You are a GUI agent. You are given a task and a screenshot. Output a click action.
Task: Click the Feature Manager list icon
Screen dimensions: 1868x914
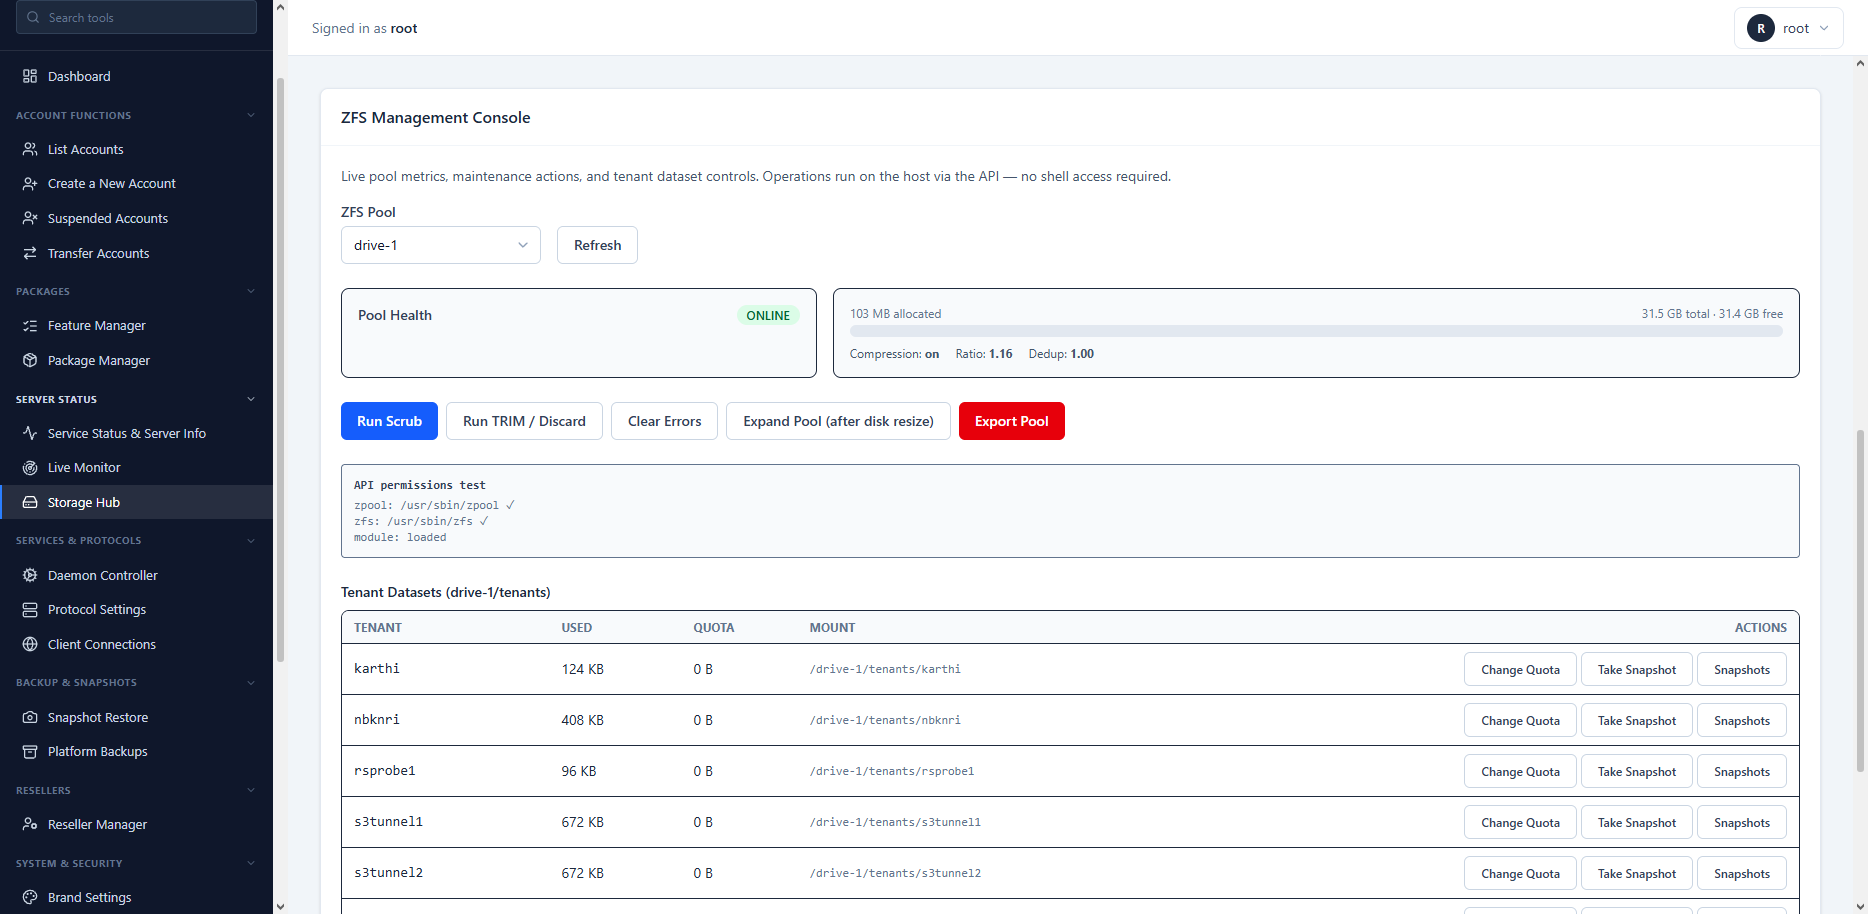pos(30,325)
